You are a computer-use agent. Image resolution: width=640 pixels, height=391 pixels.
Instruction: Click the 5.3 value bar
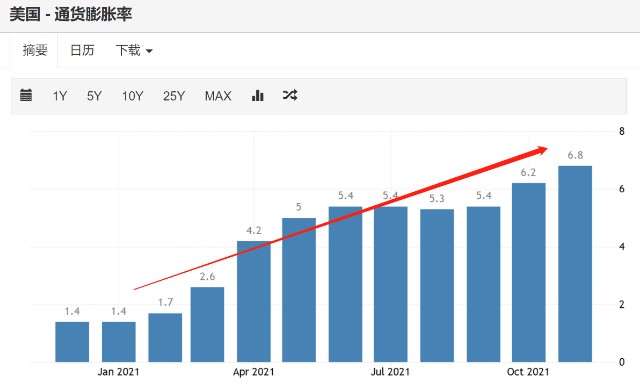tap(437, 286)
